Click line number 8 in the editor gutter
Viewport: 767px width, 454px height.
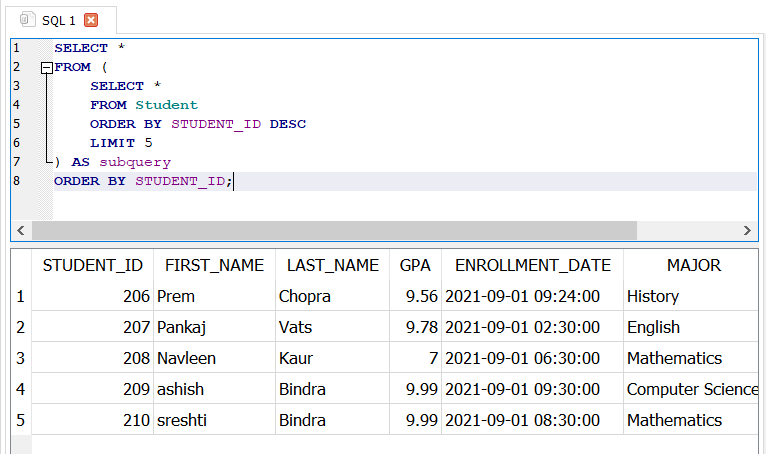[17, 182]
